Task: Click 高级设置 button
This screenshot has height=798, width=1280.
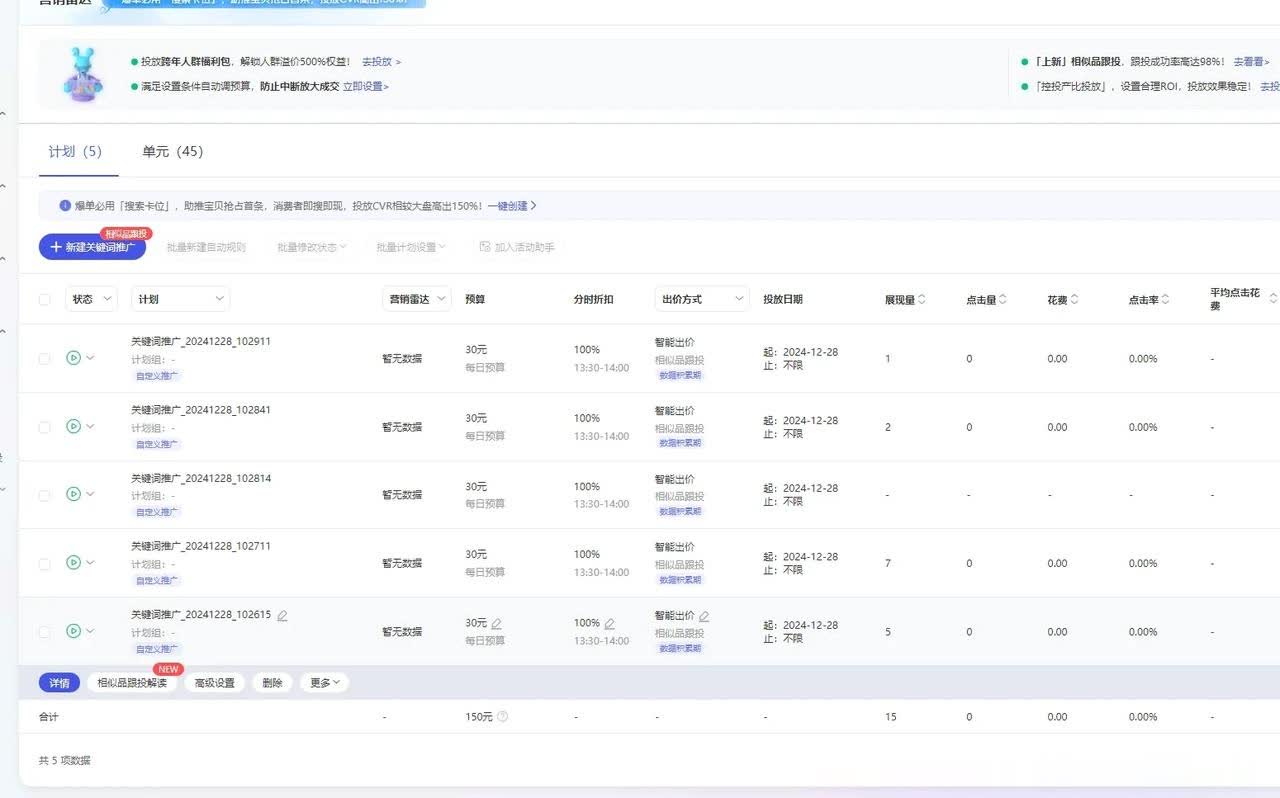Action: (x=215, y=683)
